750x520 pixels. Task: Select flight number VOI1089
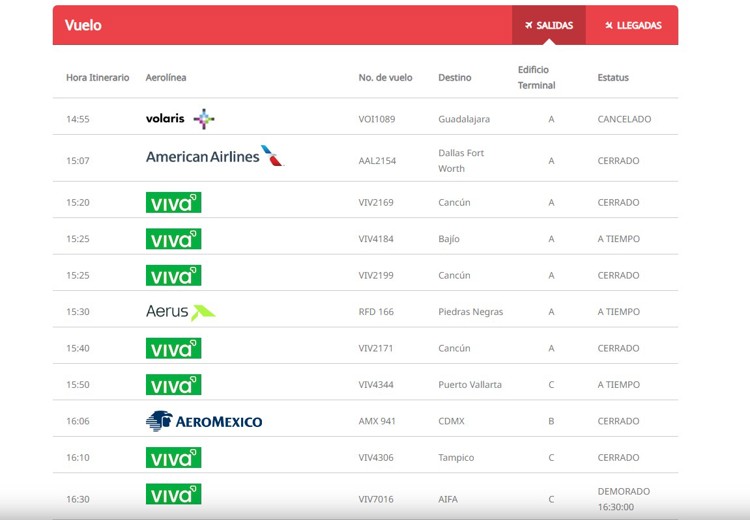coord(376,119)
